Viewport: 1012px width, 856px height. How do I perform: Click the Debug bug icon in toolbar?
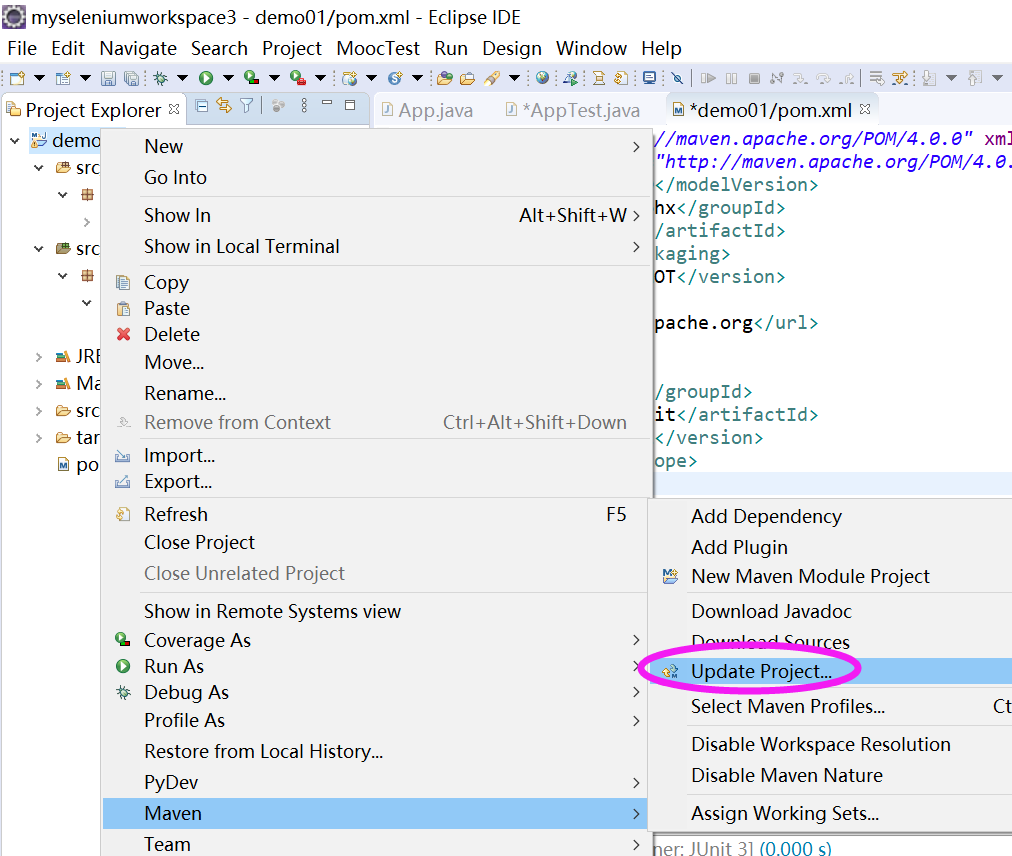click(x=161, y=78)
